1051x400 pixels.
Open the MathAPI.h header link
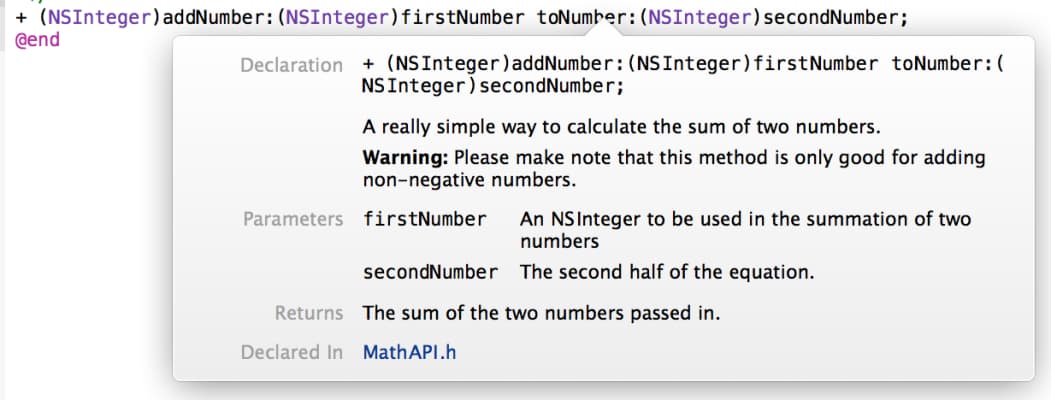409,352
